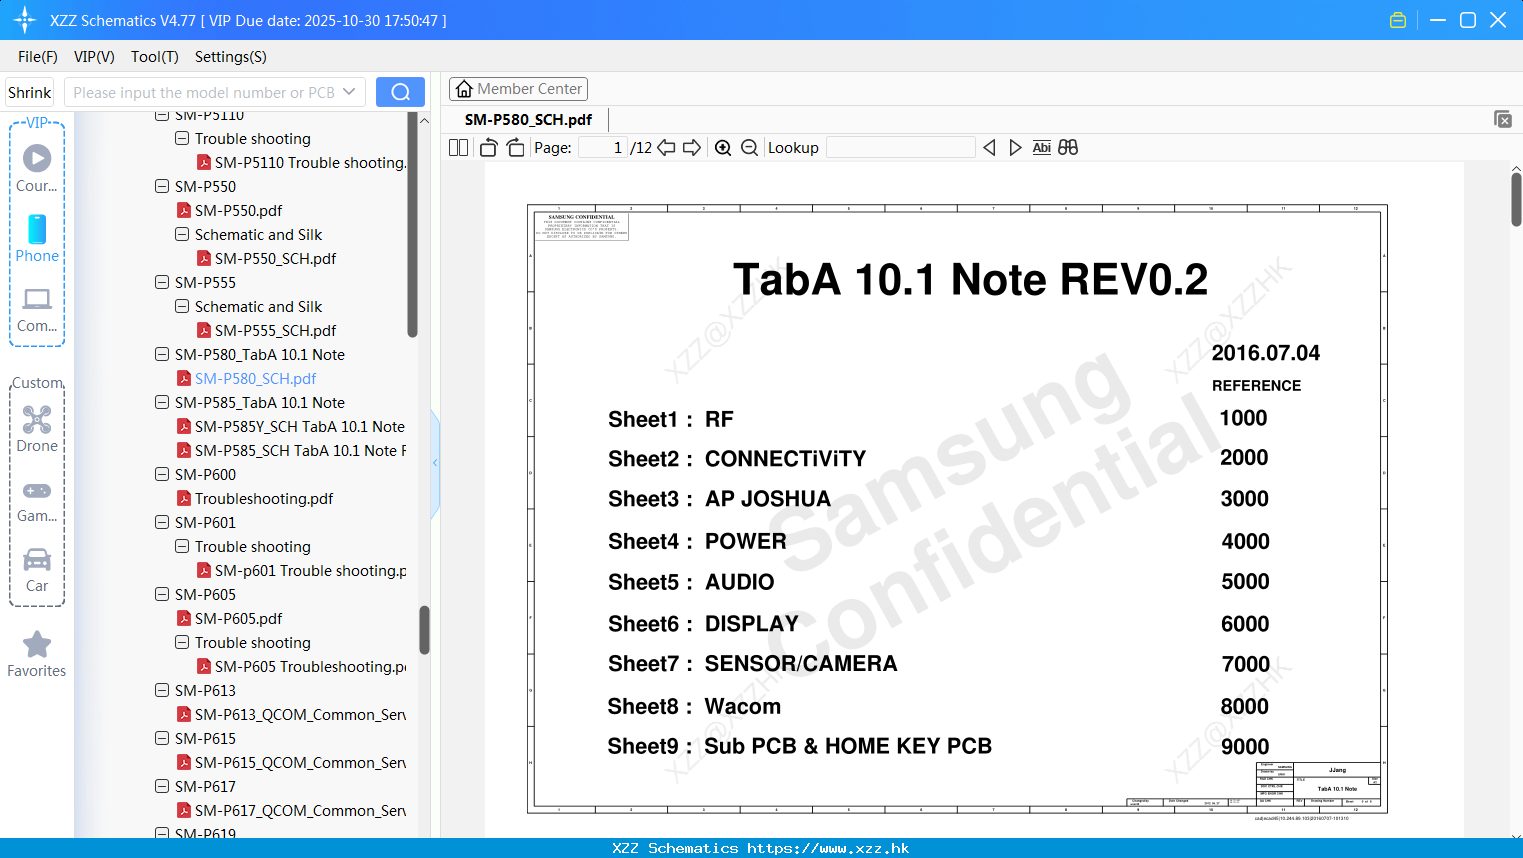This screenshot has width=1523, height=858.
Task: Select SM-P580_SCH.pdf in the tree
Action: coord(255,378)
